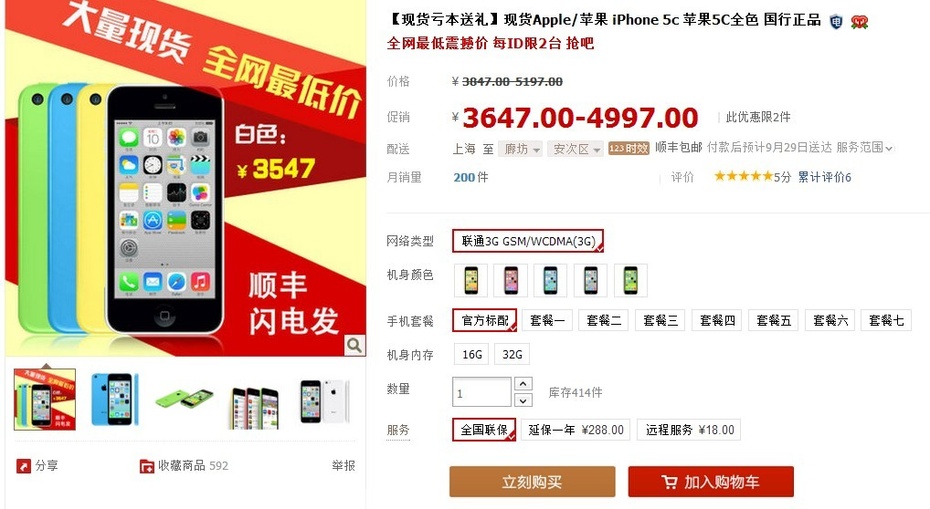
Task: Open the 安次区 district dropdown
Action: coord(575,149)
